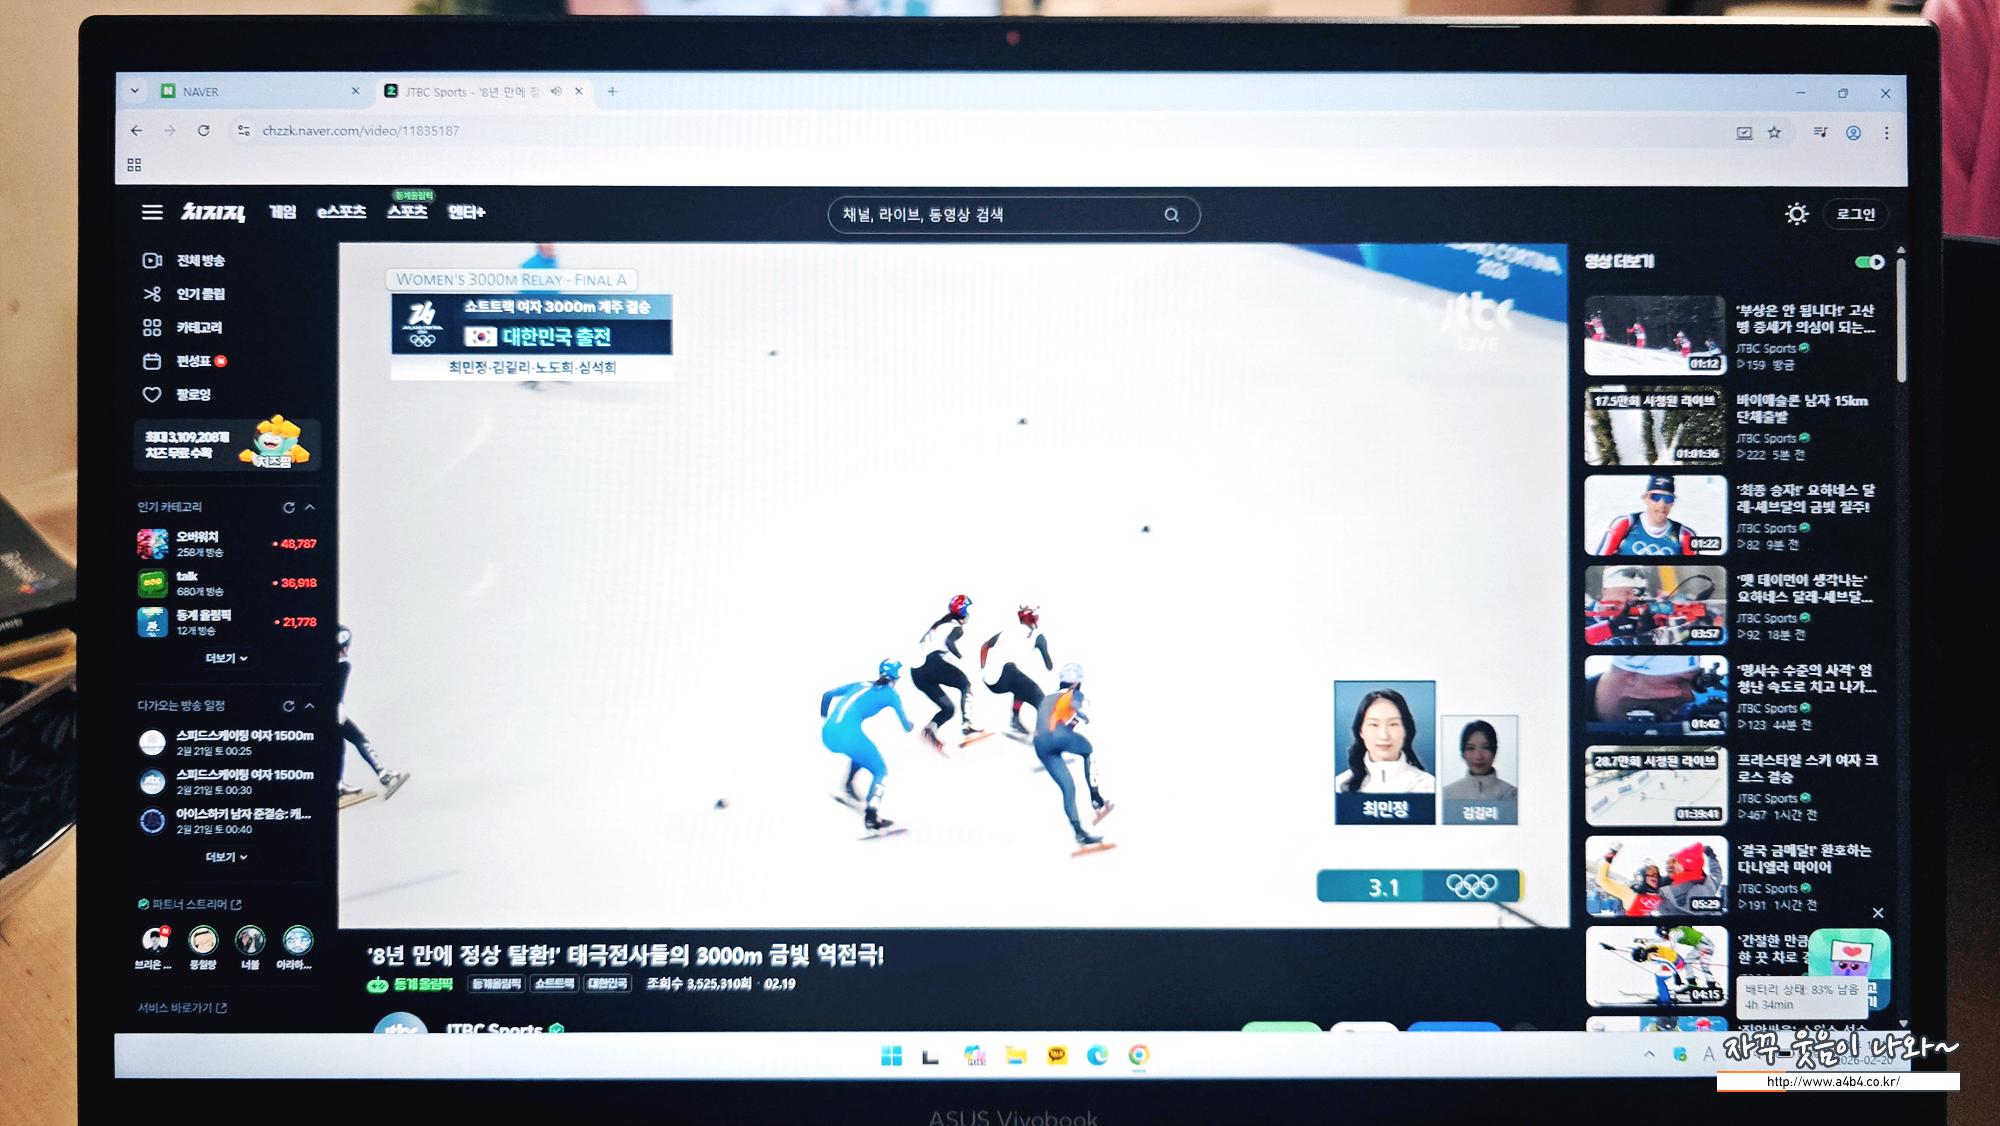2000x1126 pixels.
Task: Click the 팔로잉 heart icon
Action: tap(152, 395)
